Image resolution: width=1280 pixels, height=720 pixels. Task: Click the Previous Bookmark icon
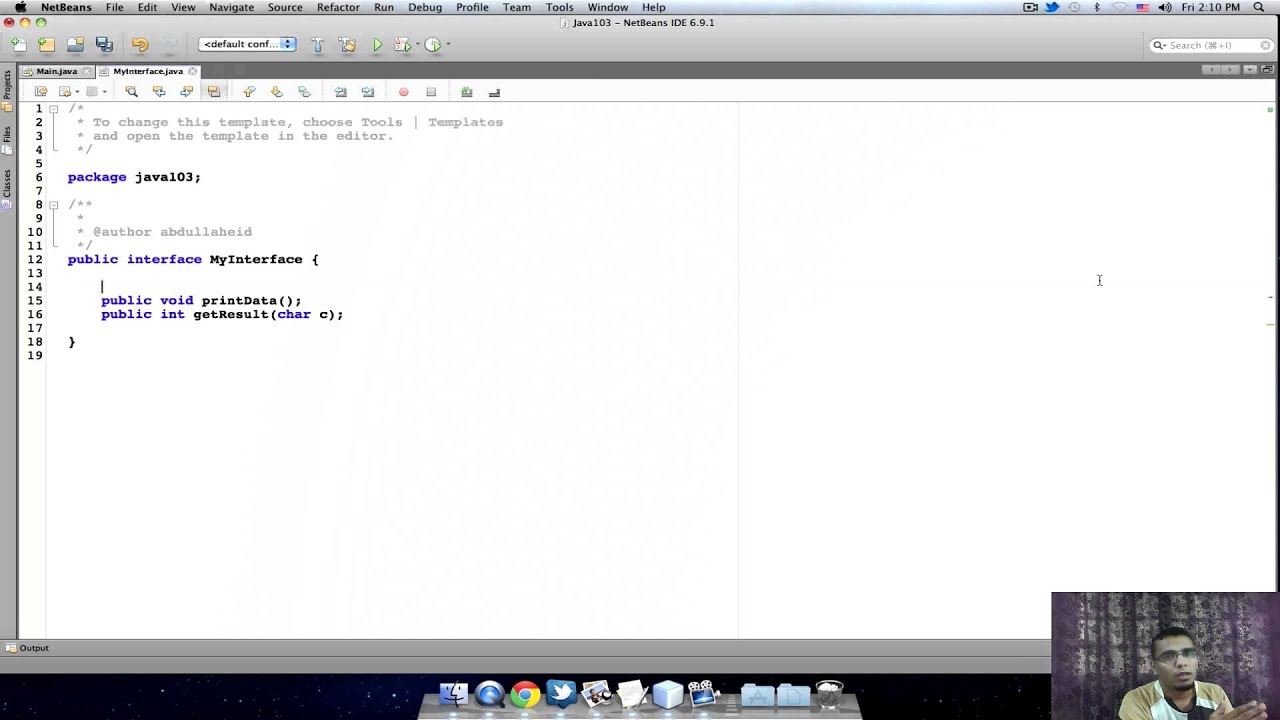(249, 91)
